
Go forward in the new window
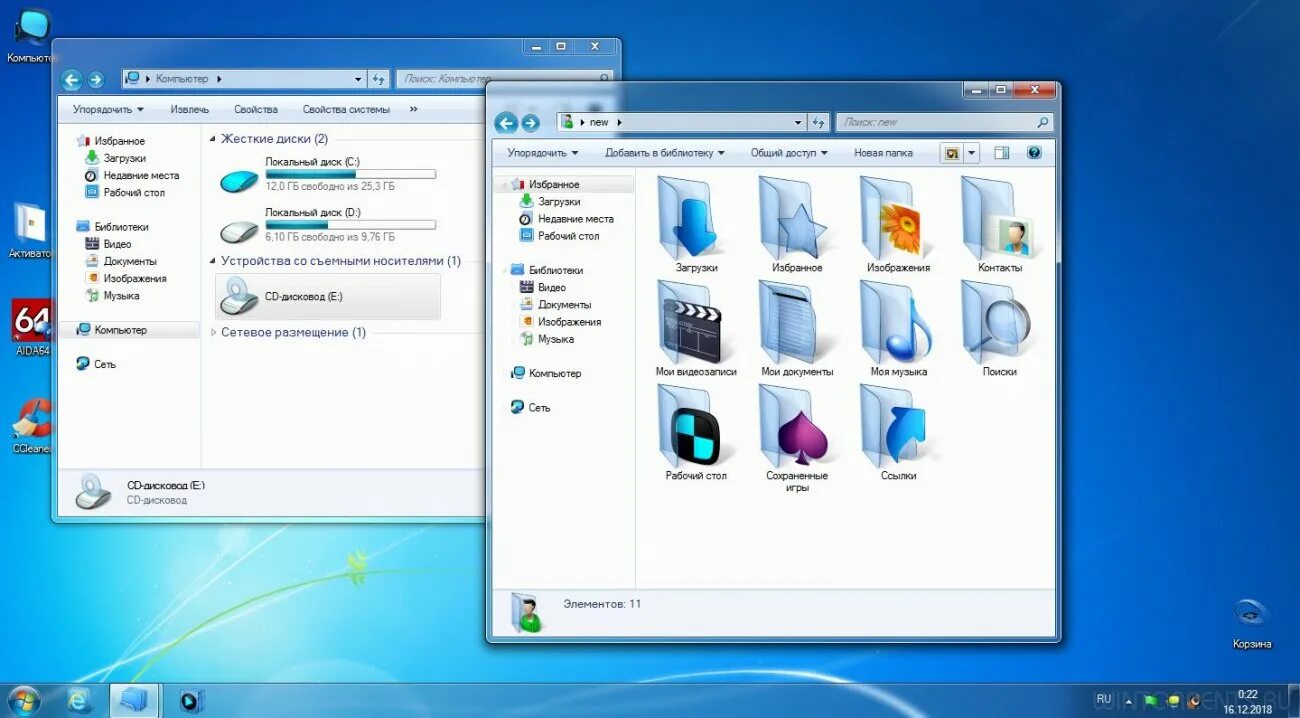pyautogui.click(x=532, y=123)
